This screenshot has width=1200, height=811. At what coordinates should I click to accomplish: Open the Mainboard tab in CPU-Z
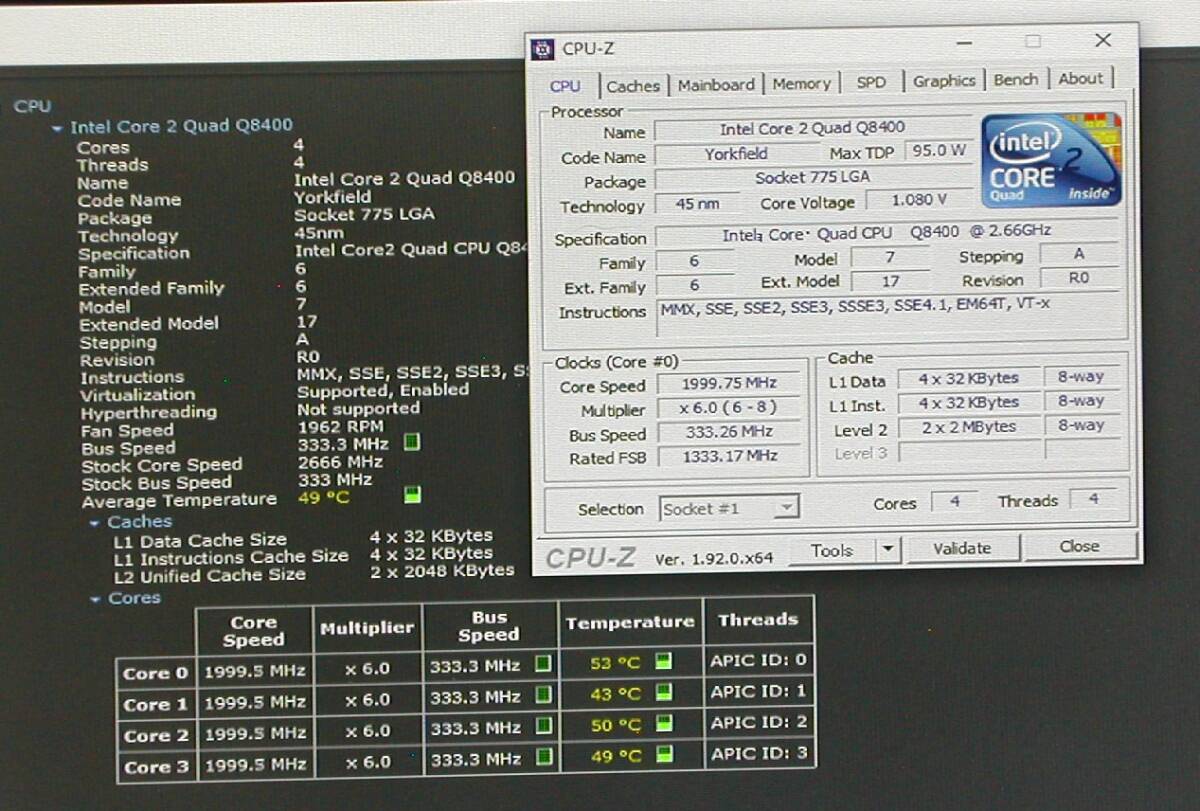click(x=716, y=85)
